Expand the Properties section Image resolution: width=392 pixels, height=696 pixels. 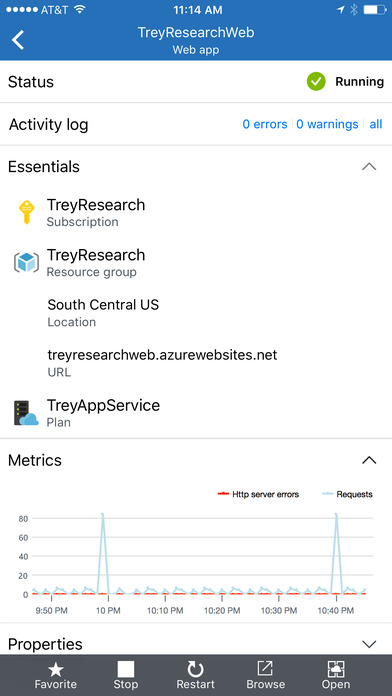click(x=369, y=644)
